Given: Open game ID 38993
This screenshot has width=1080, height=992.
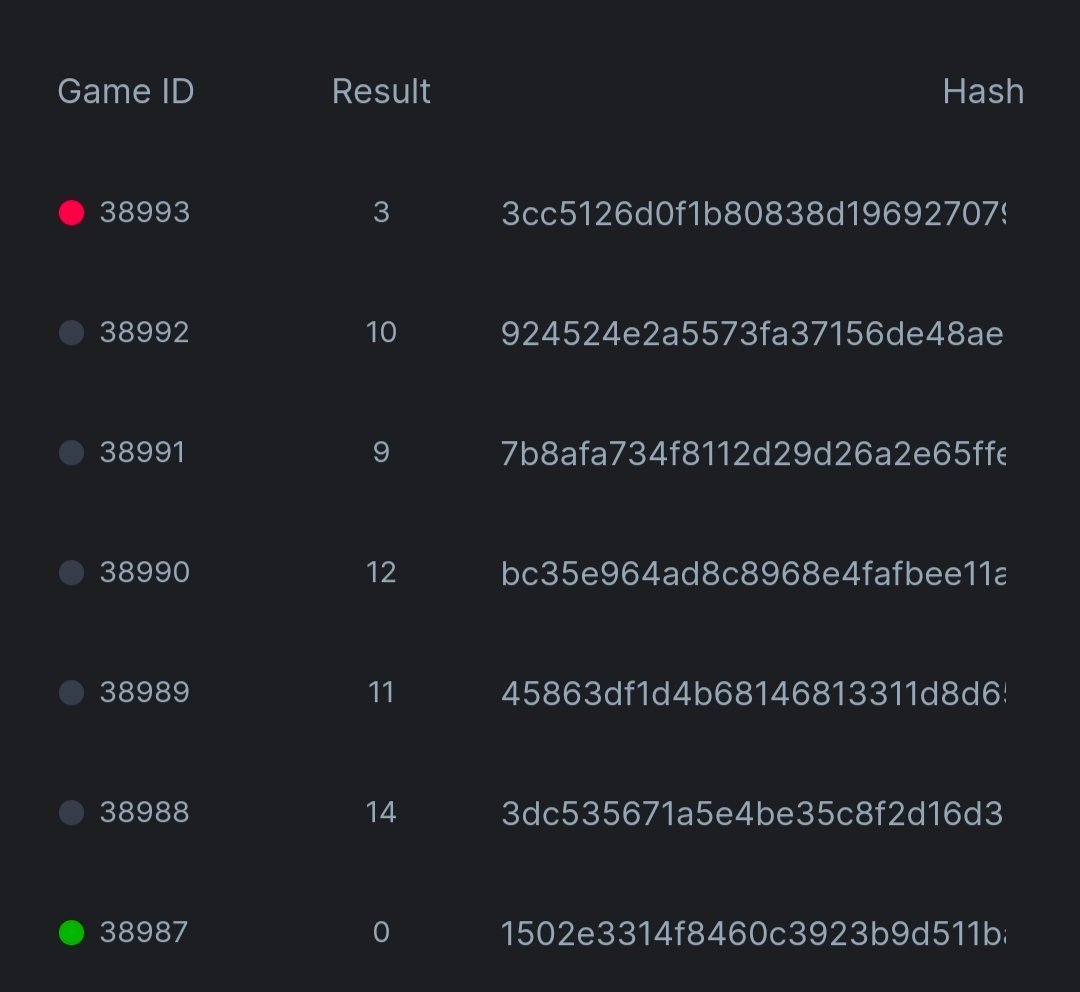Looking at the screenshot, I should 145,212.
